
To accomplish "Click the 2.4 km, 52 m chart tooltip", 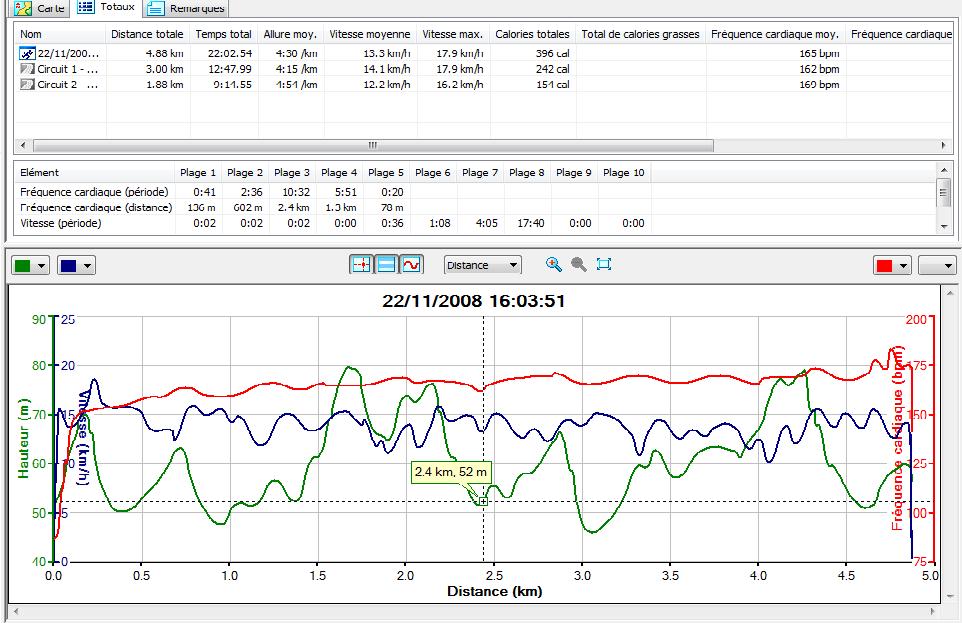I will [451, 472].
